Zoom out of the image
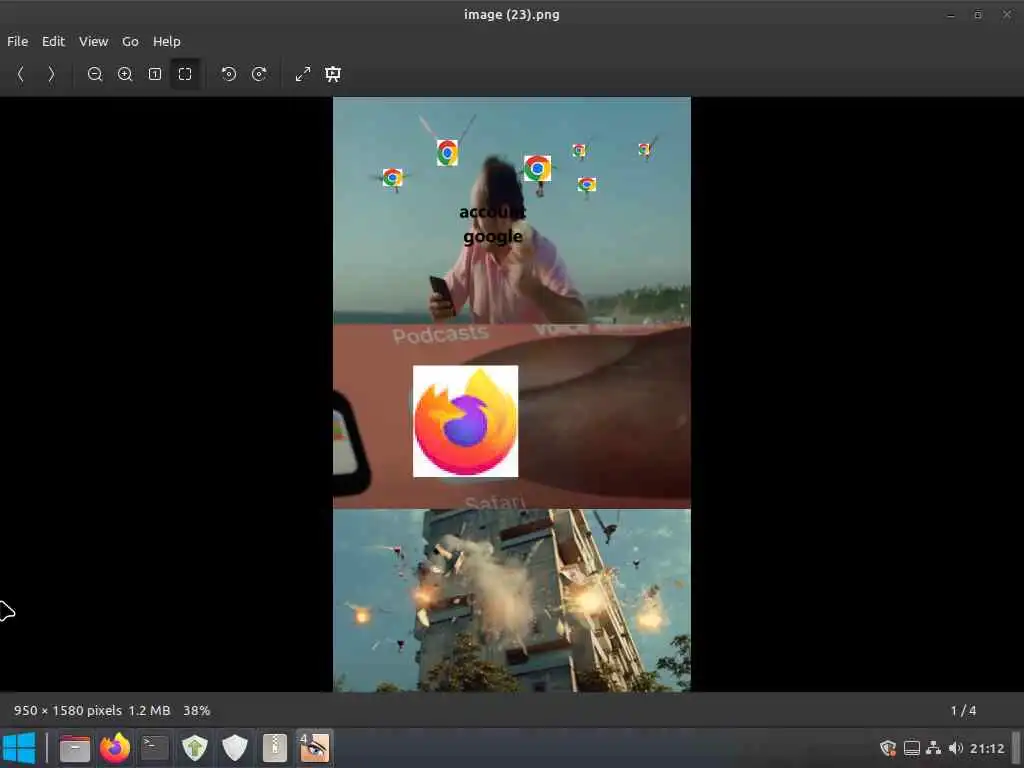This screenshot has width=1024, height=768. point(95,74)
